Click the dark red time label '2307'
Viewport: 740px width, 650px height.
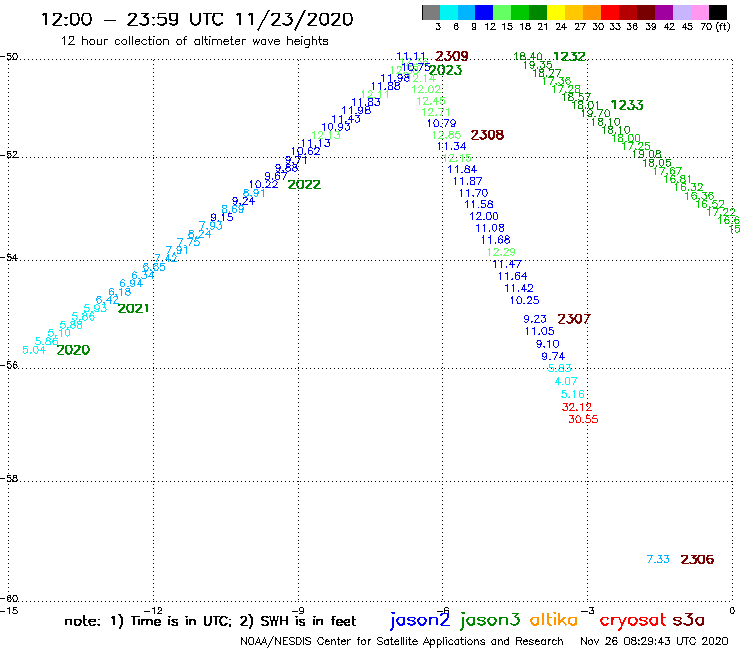(574, 319)
